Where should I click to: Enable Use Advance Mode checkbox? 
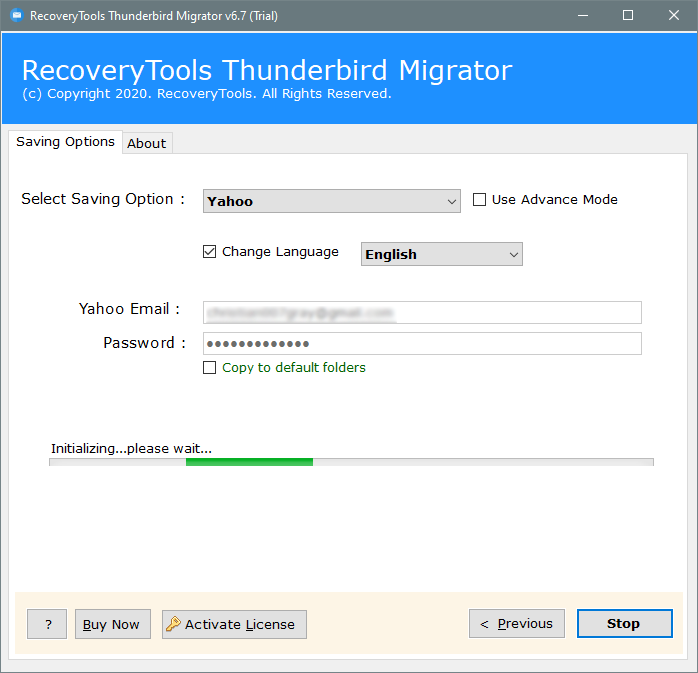tap(479, 199)
